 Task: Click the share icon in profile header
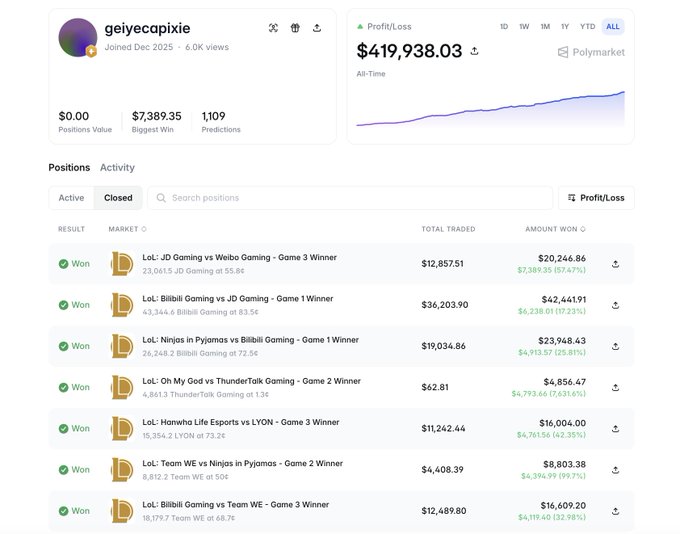click(317, 28)
